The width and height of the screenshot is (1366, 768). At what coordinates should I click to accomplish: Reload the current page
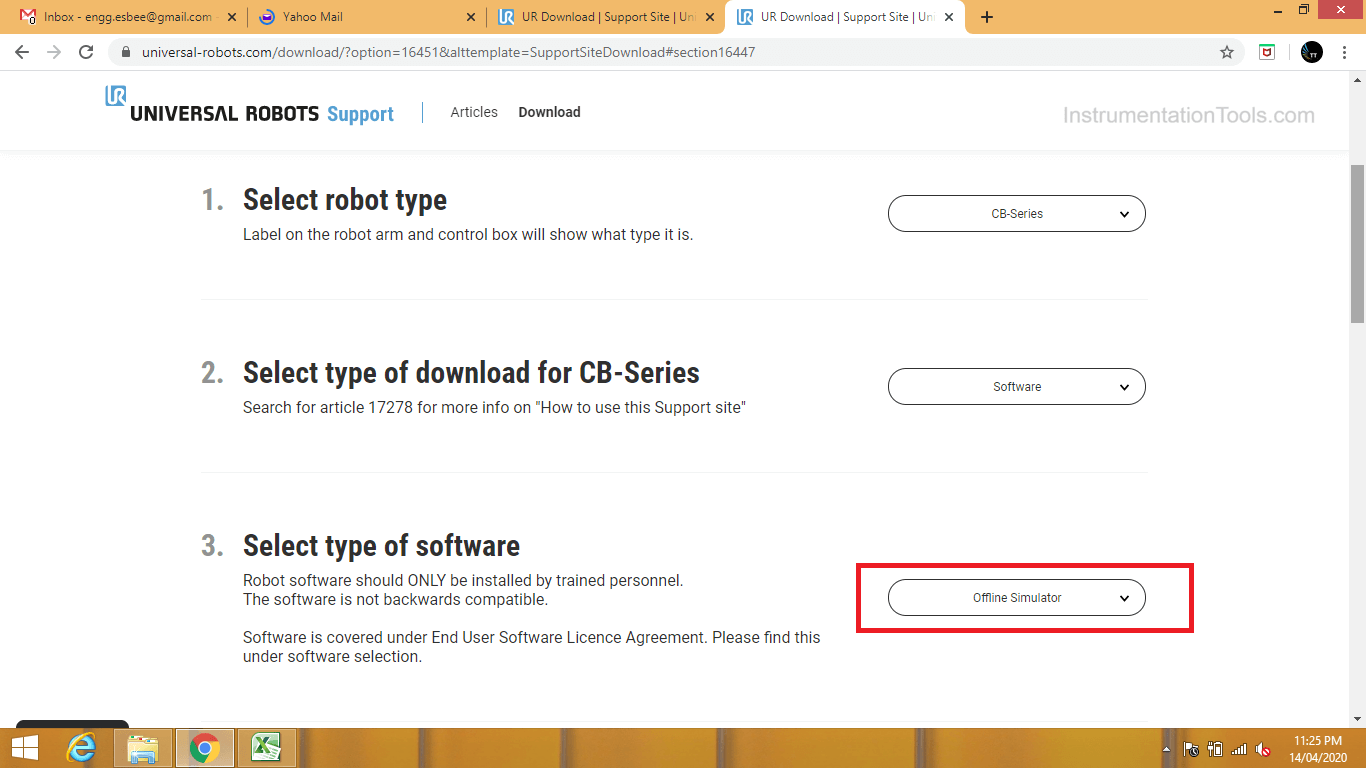click(86, 52)
